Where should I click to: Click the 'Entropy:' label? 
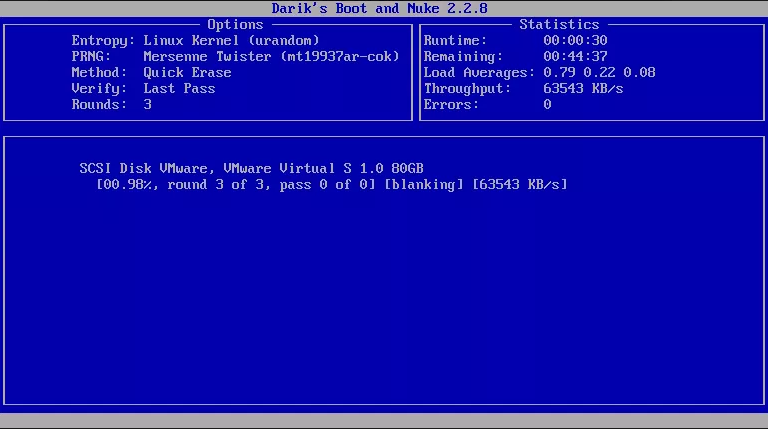pyautogui.click(x=103, y=41)
